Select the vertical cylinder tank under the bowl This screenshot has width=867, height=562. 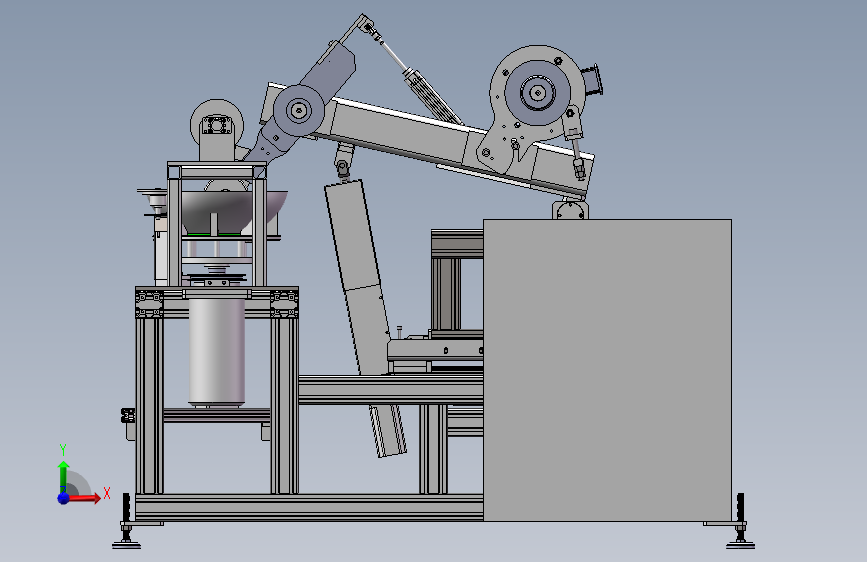[217, 352]
